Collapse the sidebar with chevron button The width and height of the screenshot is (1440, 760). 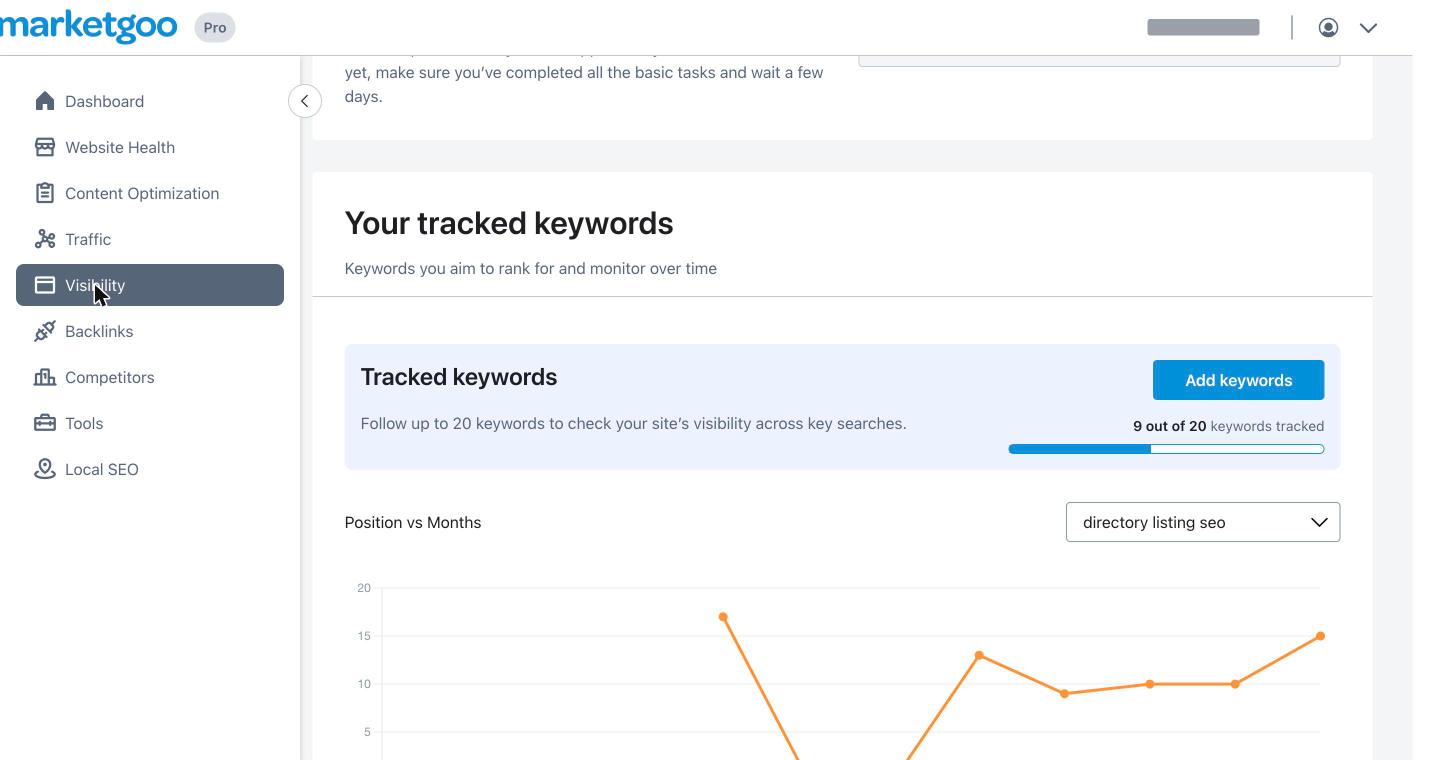tap(305, 101)
